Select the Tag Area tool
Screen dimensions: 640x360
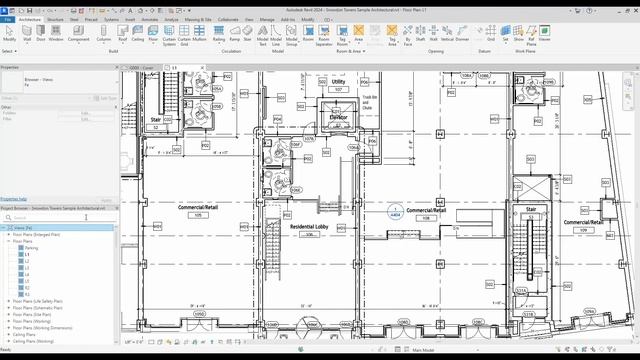(x=392, y=36)
